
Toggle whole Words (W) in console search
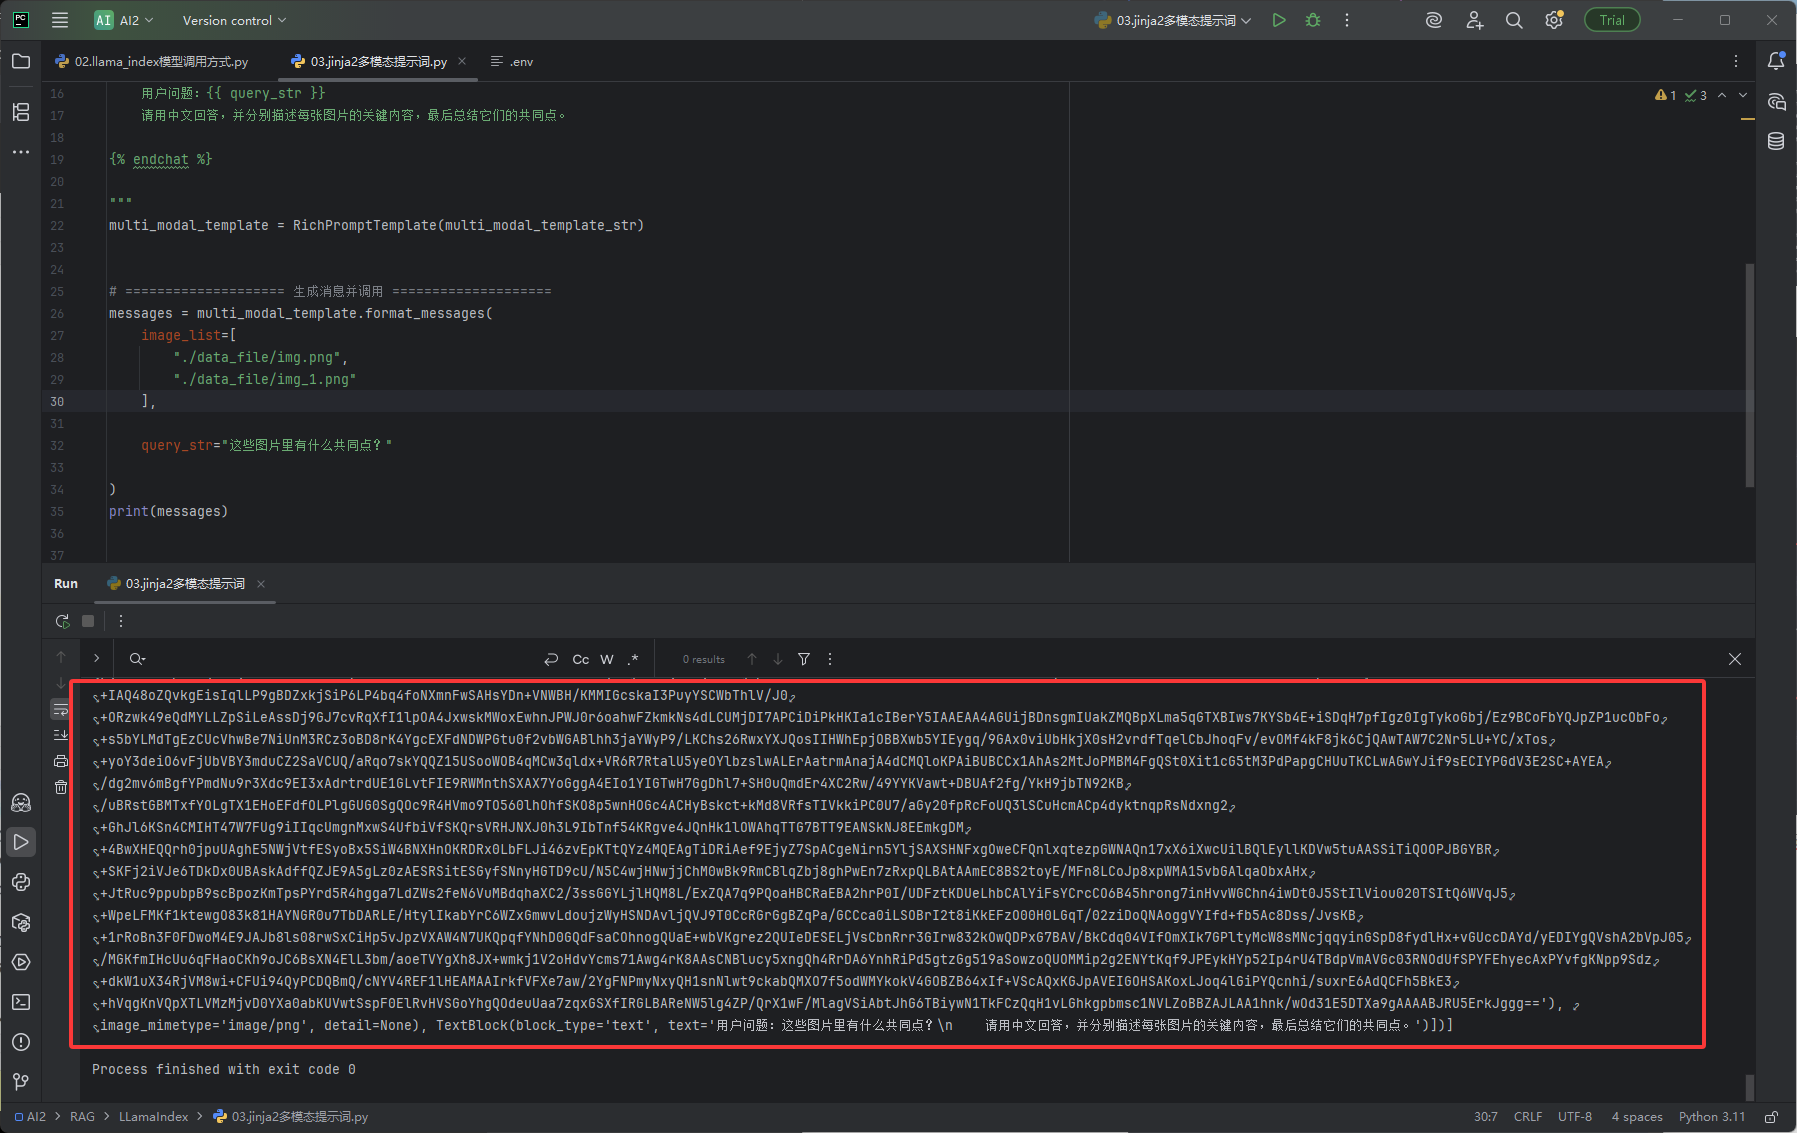(x=607, y=659)
